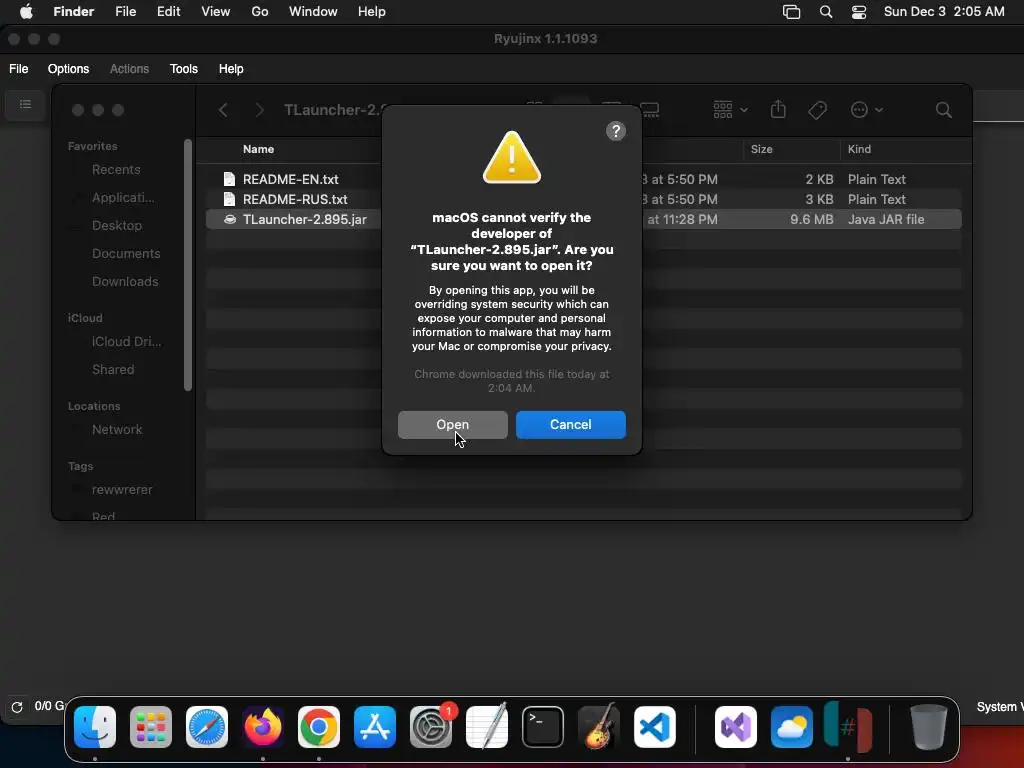Open Applications in Finder sidebar

(x=123, y=198)
